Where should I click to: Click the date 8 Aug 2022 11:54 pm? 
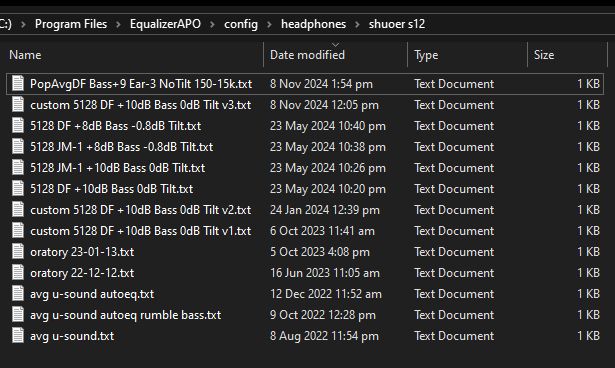324,336
